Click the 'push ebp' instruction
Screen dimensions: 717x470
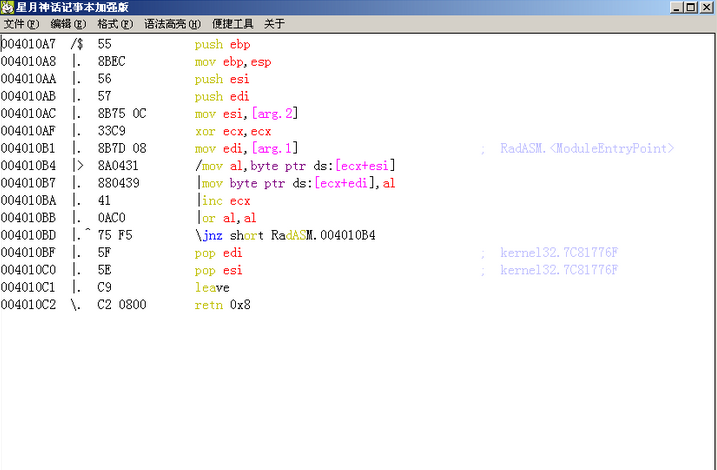coord(222,44)
